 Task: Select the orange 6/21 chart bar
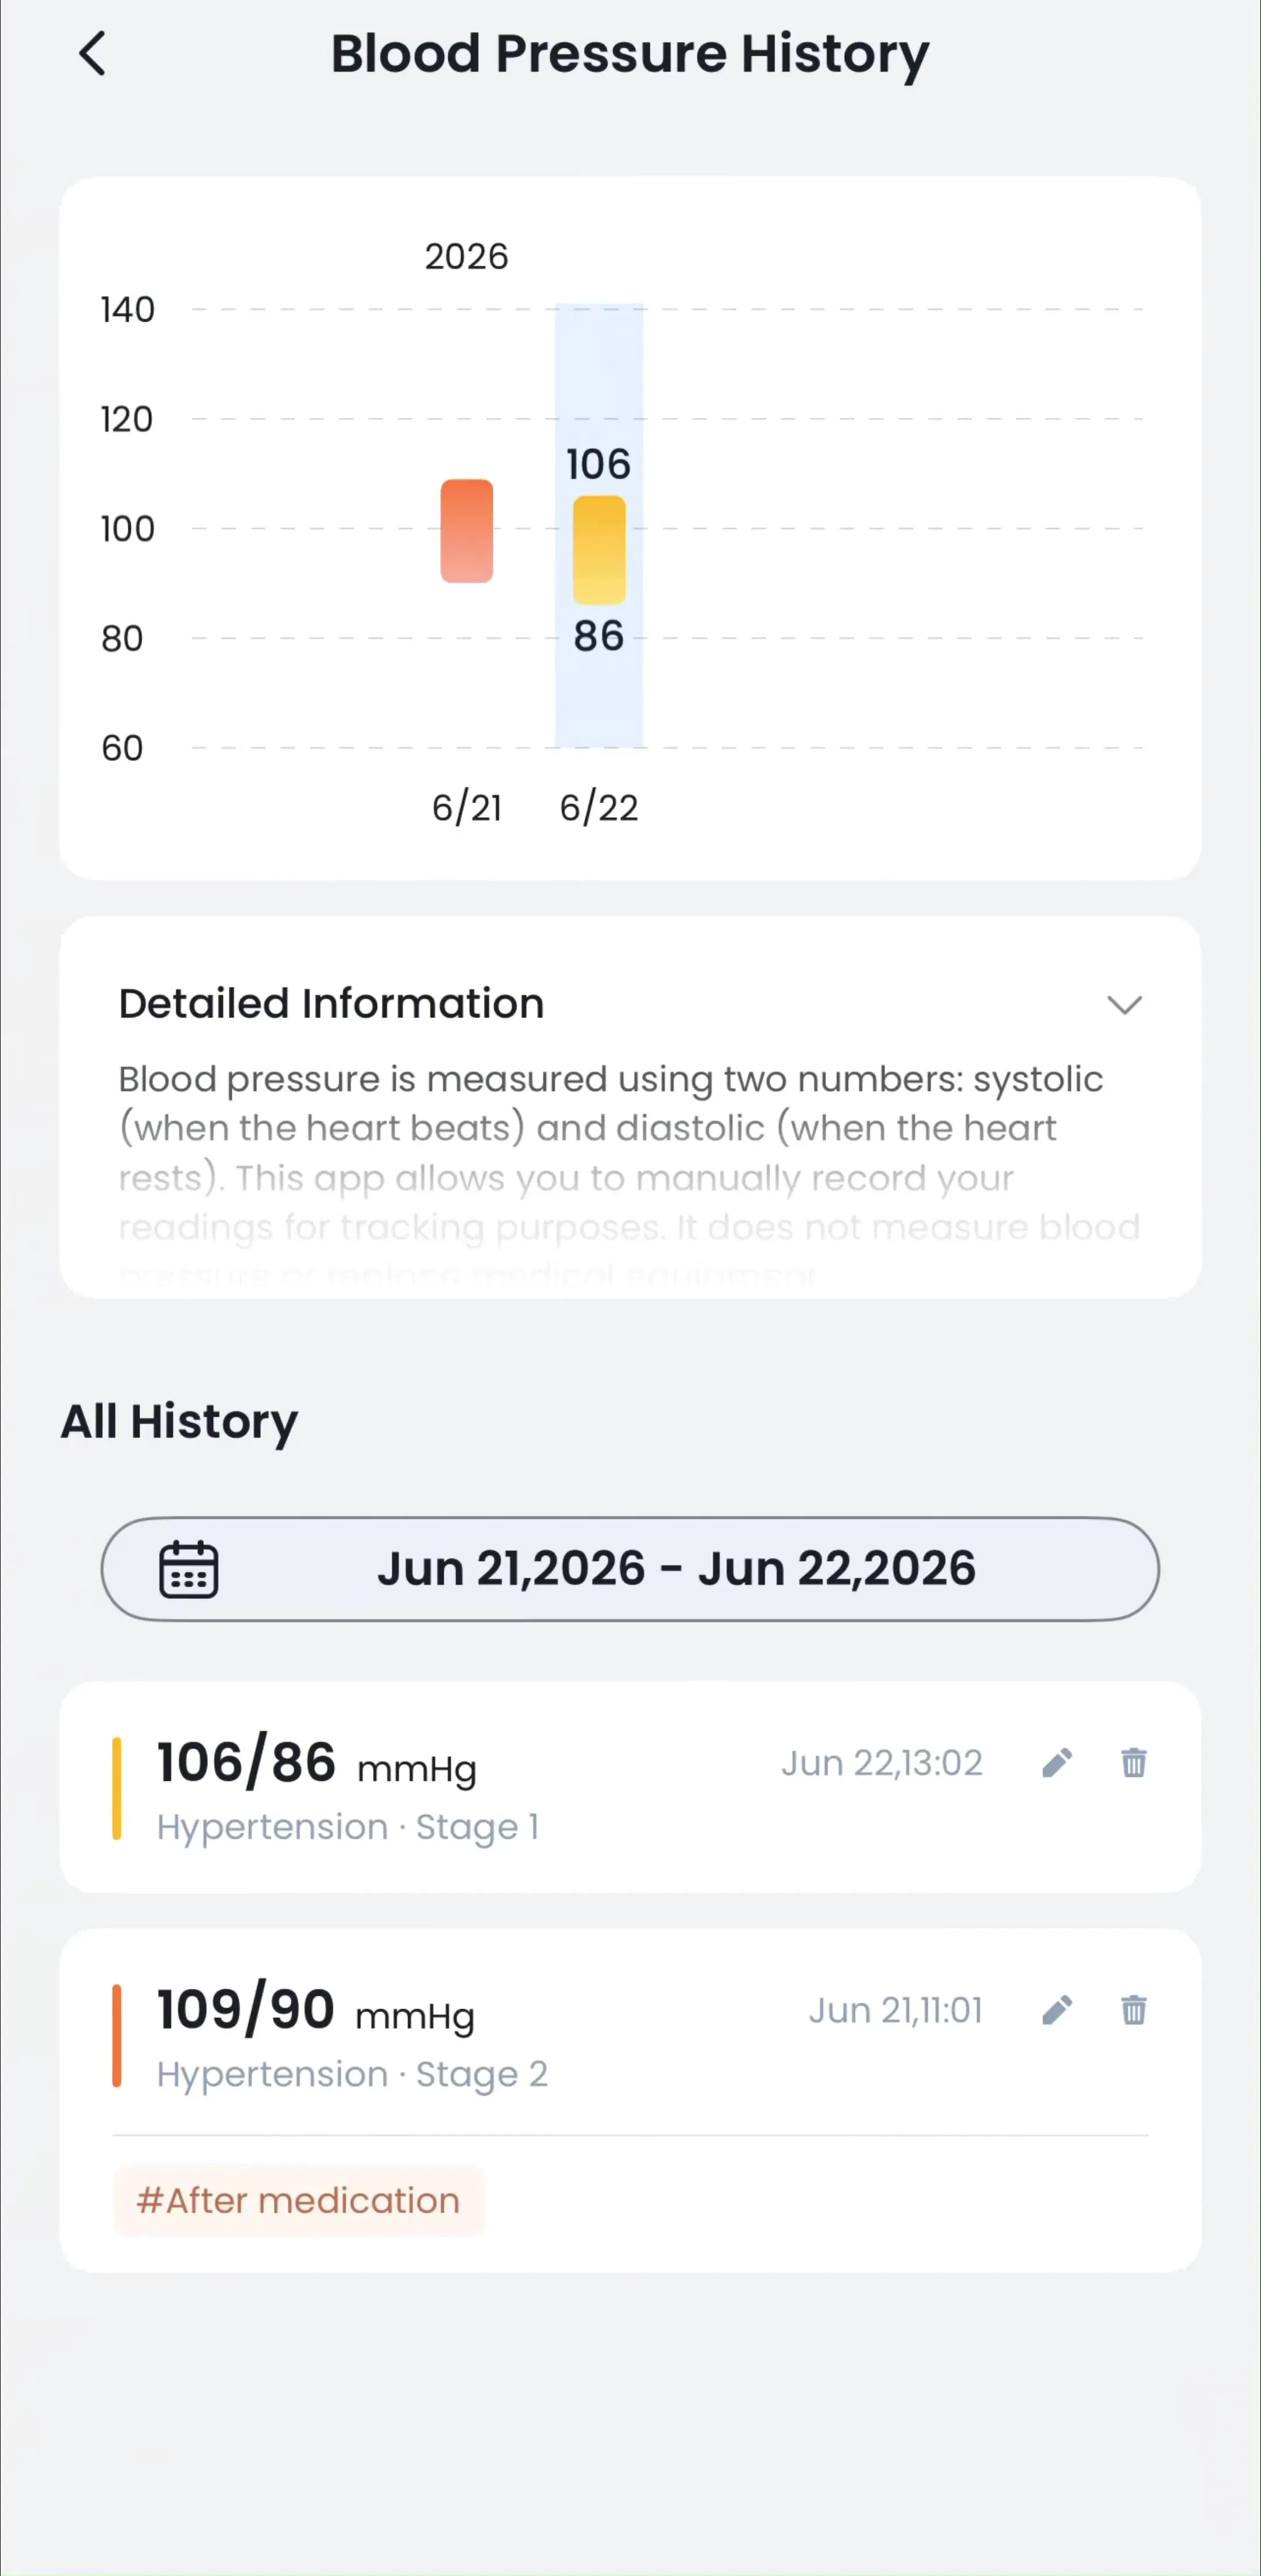click(467, 531)
